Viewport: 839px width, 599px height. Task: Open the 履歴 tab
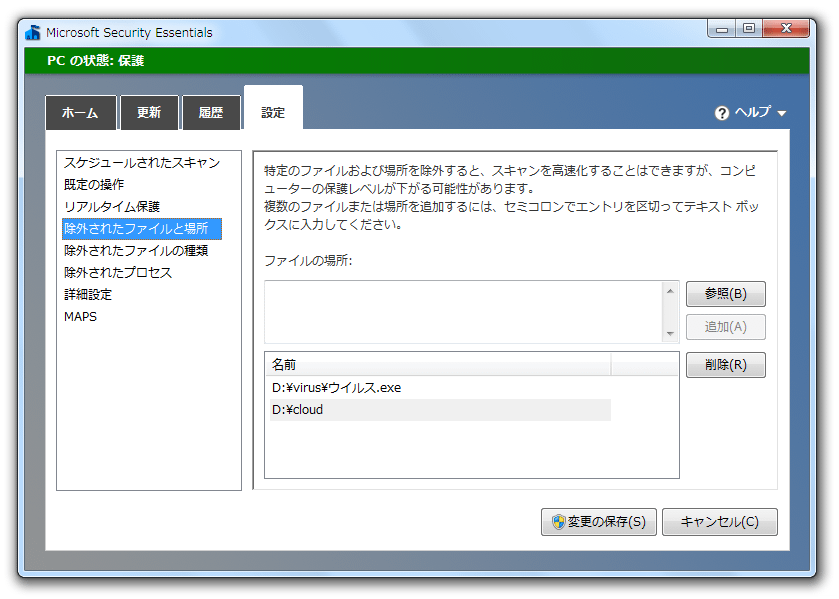point(211,112)
